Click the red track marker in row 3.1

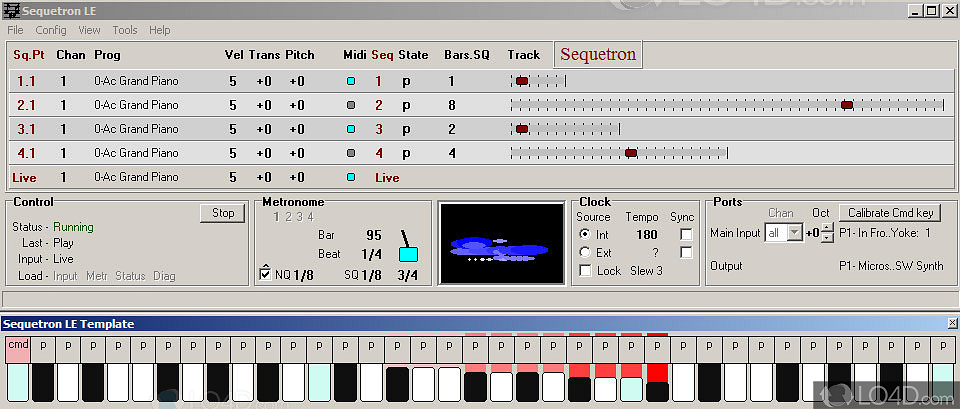tap(522, 129)
